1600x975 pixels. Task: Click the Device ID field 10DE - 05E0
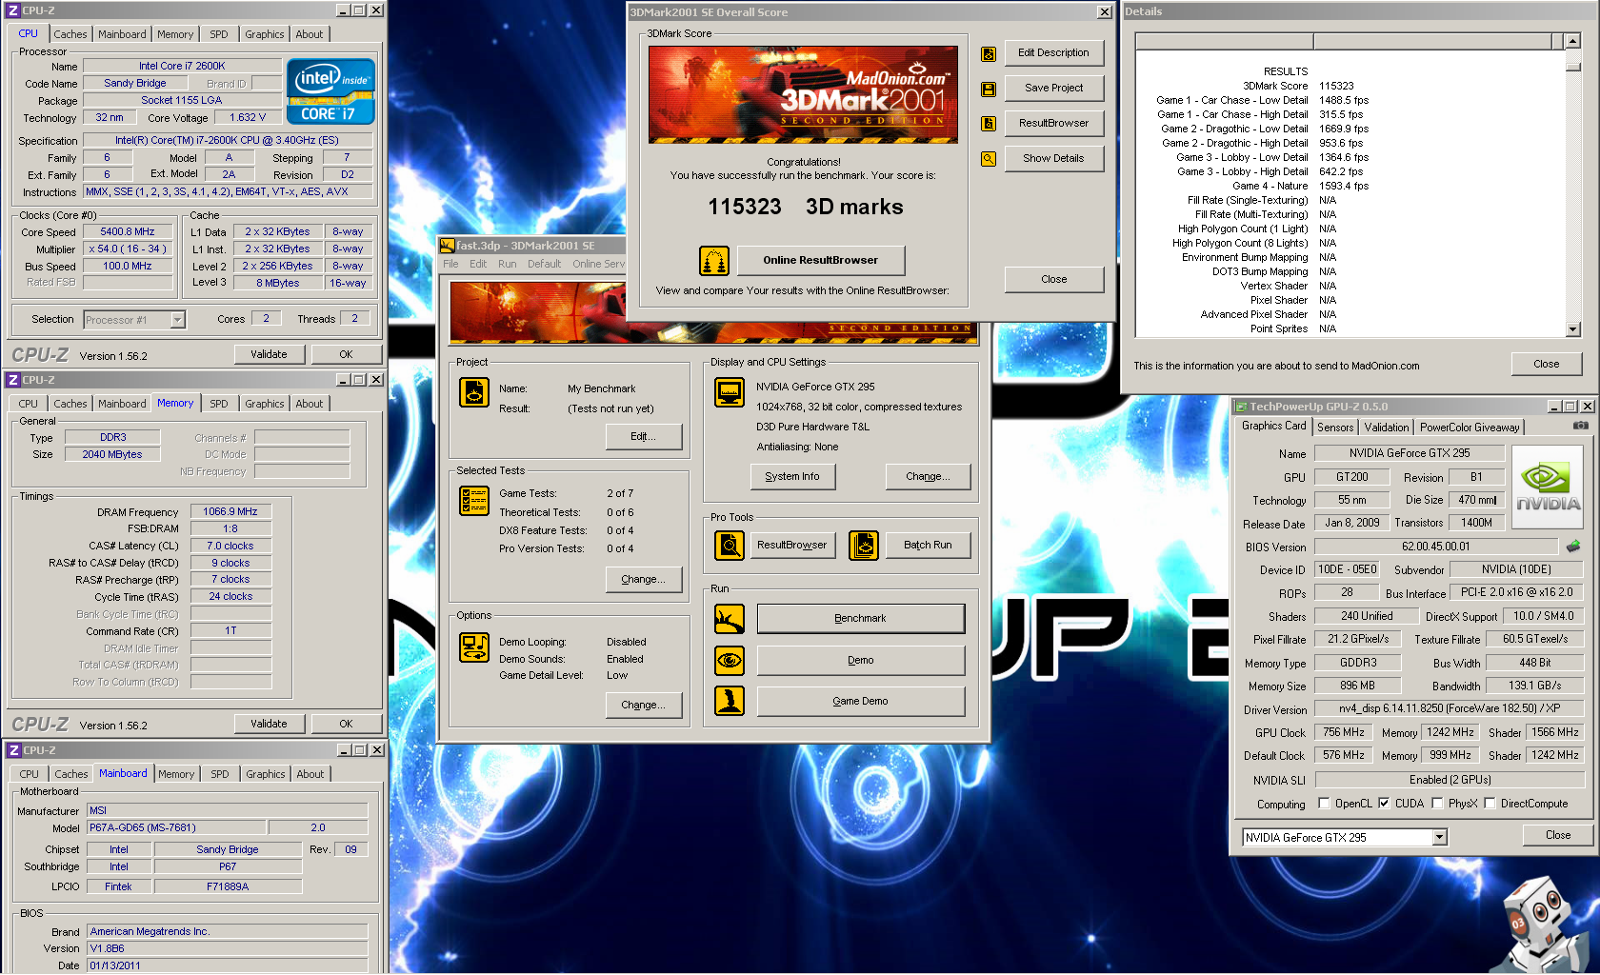click(1347, 570)
